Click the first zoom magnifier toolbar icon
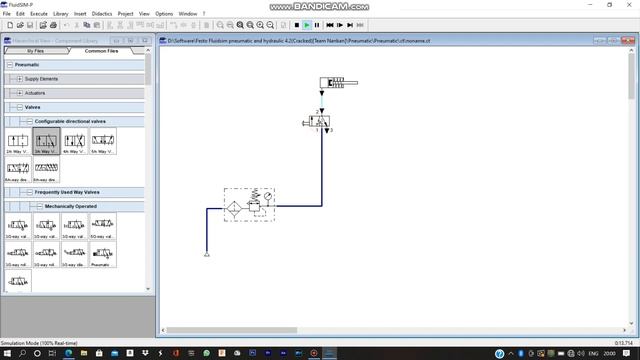Image resolution: width=640 pixels, height=360 pixels. coord(220,25)
